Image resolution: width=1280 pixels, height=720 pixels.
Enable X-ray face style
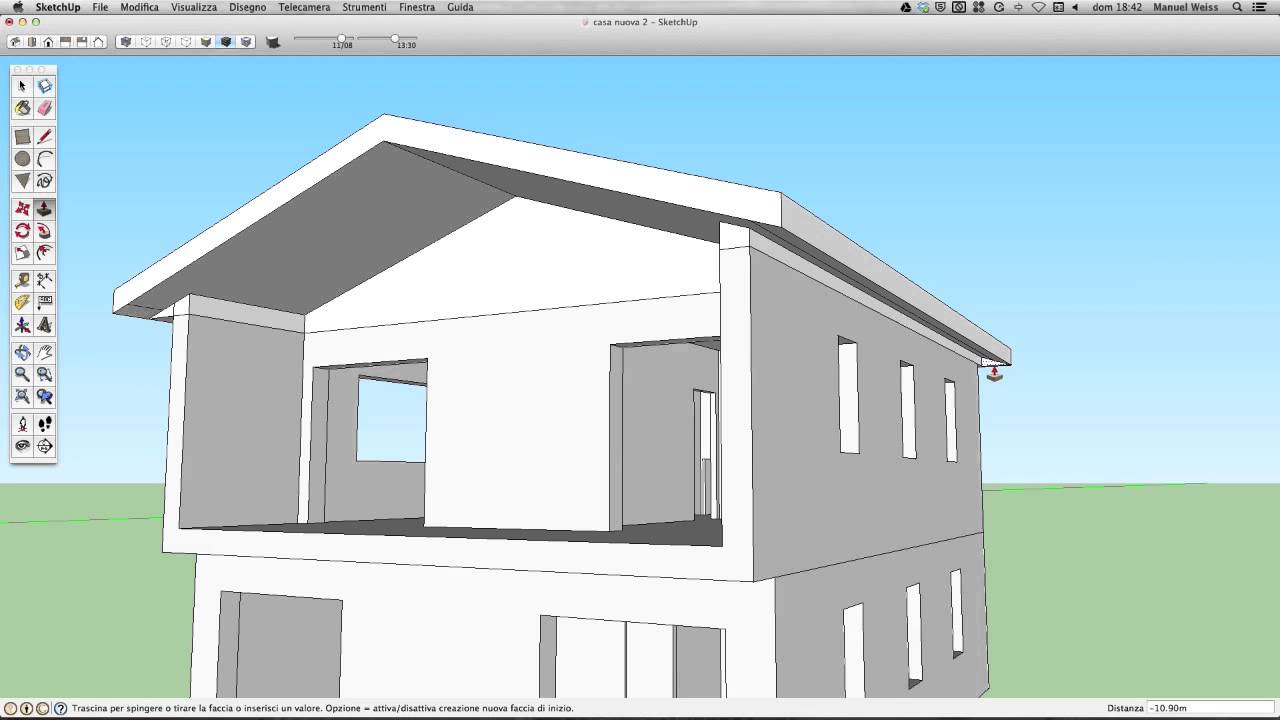[125, 42]
